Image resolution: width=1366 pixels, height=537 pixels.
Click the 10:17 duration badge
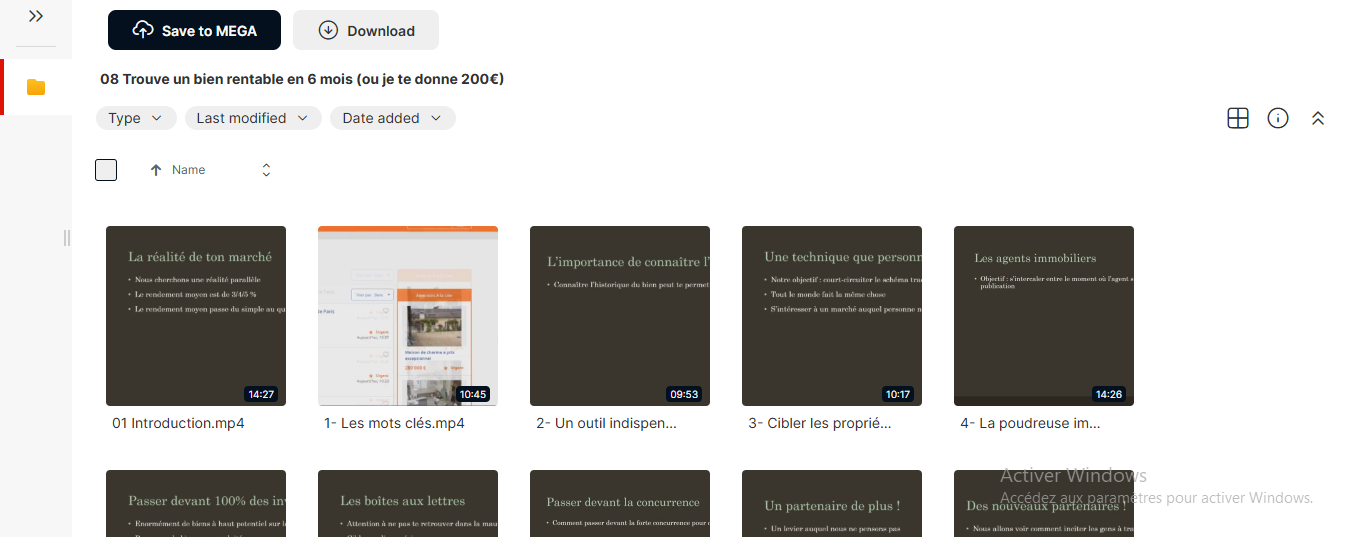(x=897, y=394)
